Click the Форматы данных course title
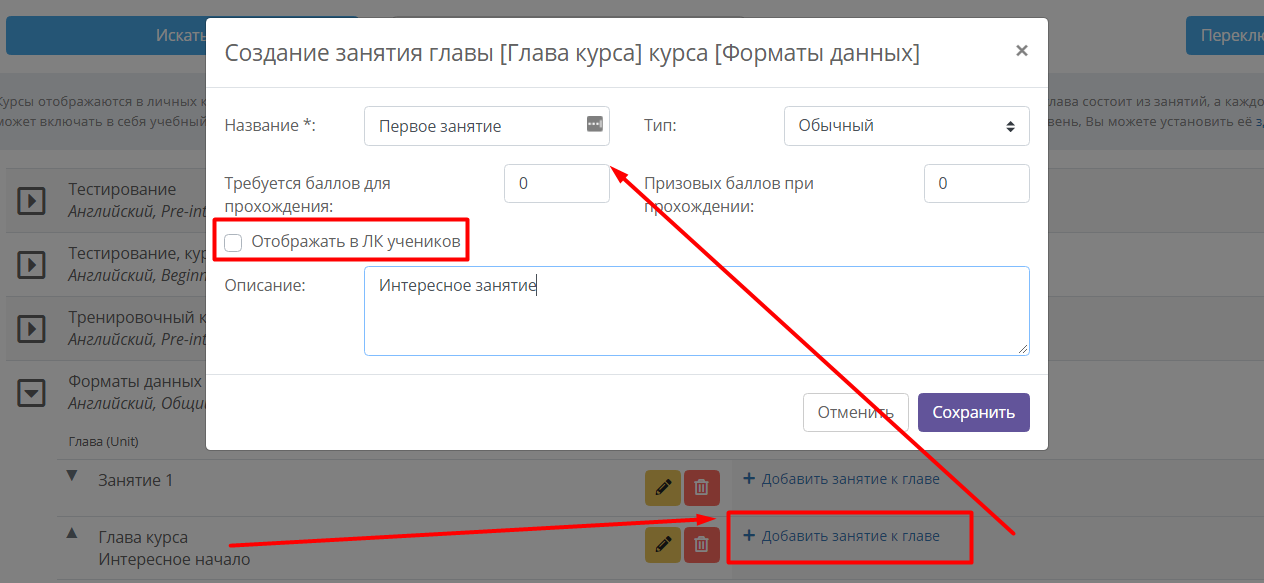Screen dimensions: 1264x583 click(x=135, y=382)
